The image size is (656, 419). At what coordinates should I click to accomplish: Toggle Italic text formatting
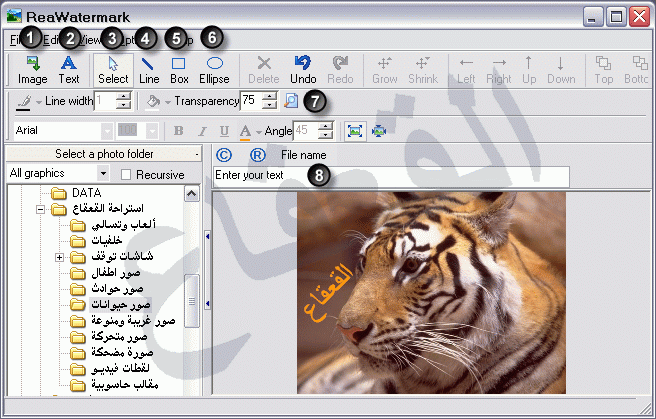tap(202, 131)
